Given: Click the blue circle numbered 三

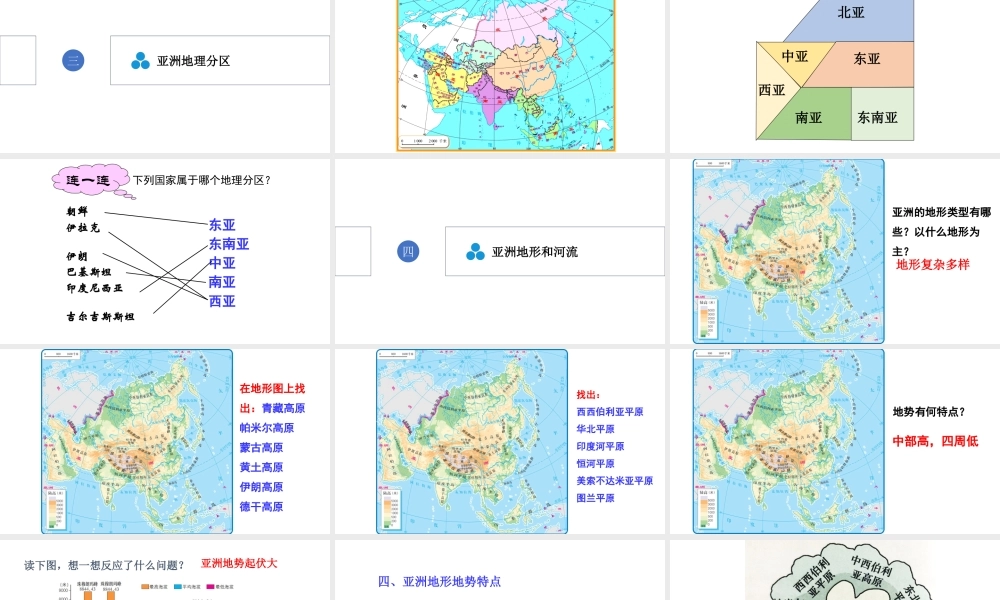Looking at the screenshot, I should pos(73,61).
